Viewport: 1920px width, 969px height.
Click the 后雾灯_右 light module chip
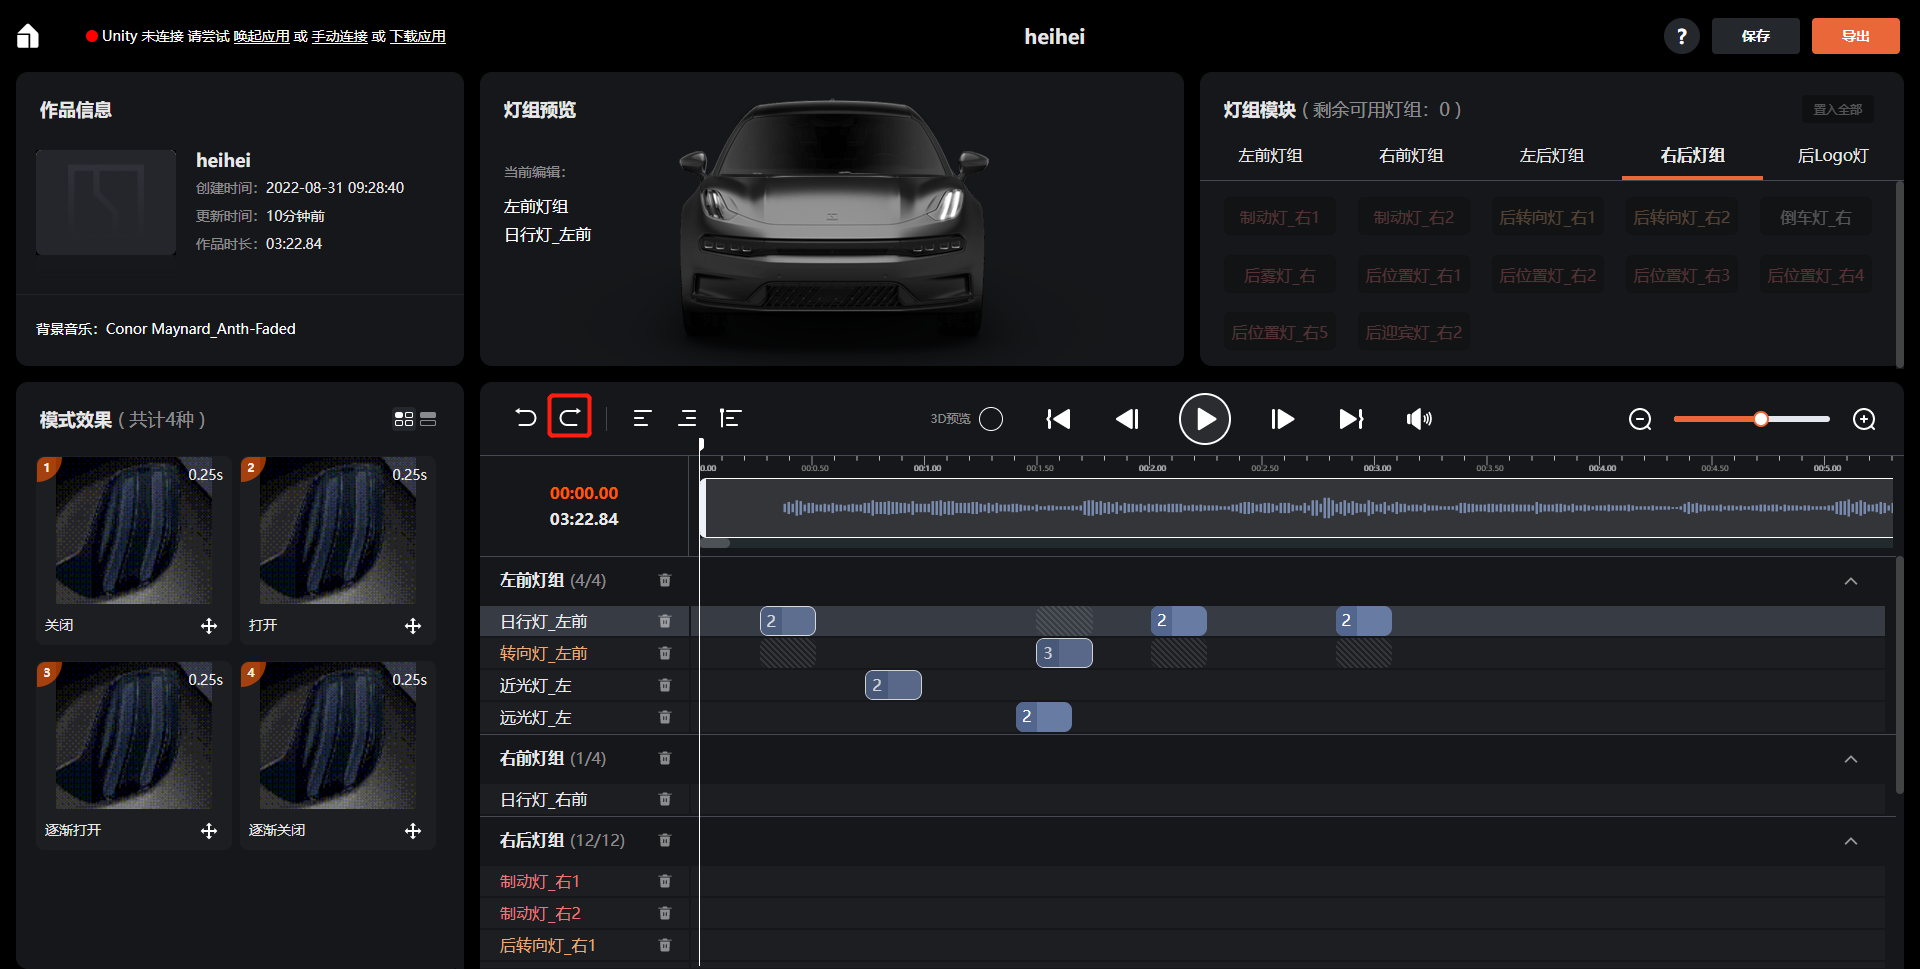pos(1279,276)
